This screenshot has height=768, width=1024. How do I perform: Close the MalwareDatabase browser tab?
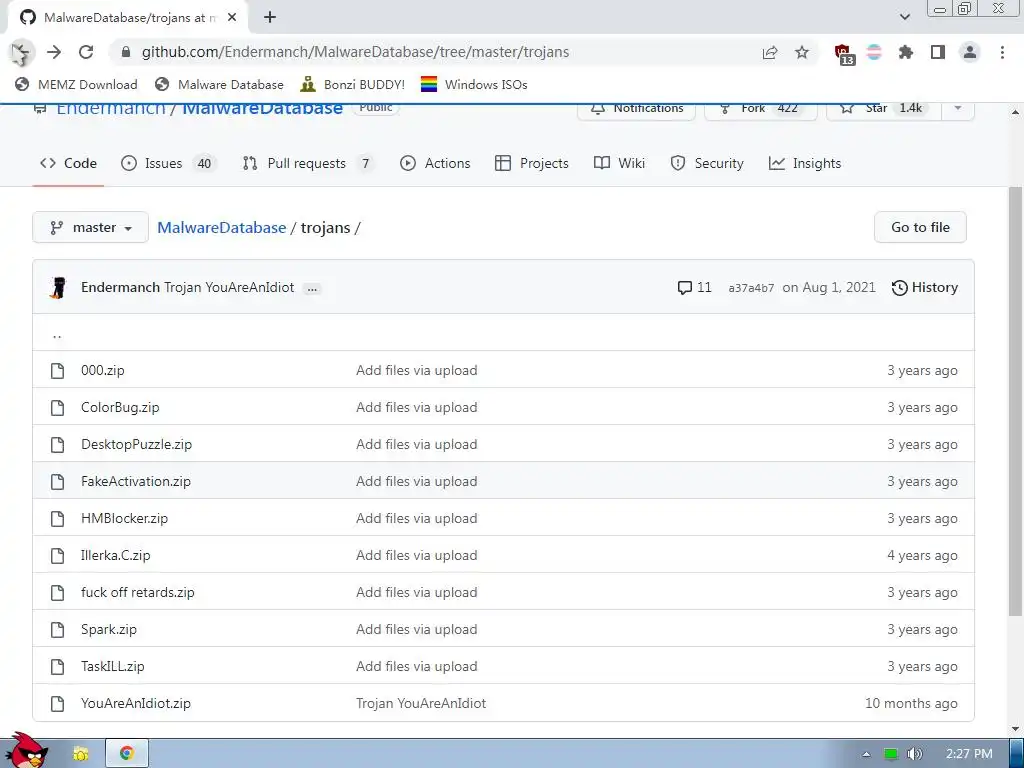(x=232, y=18)
